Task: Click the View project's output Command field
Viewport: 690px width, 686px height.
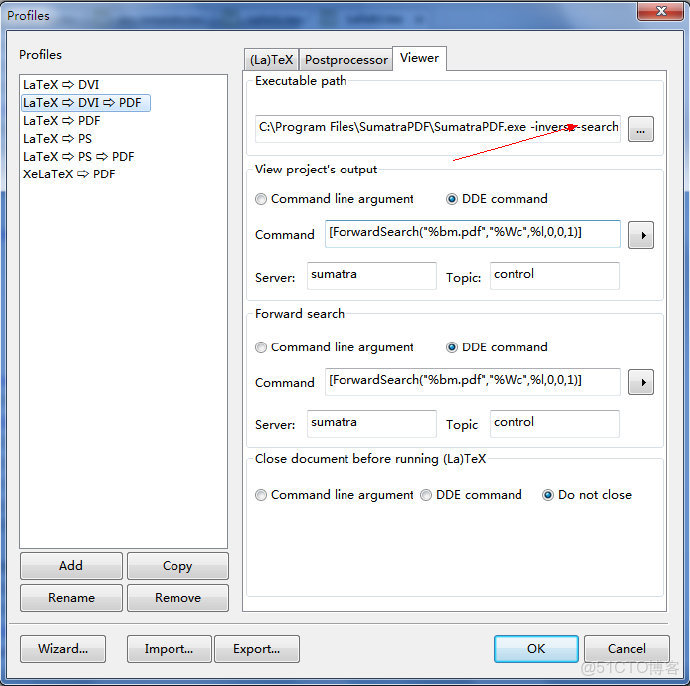Action: 473,234
